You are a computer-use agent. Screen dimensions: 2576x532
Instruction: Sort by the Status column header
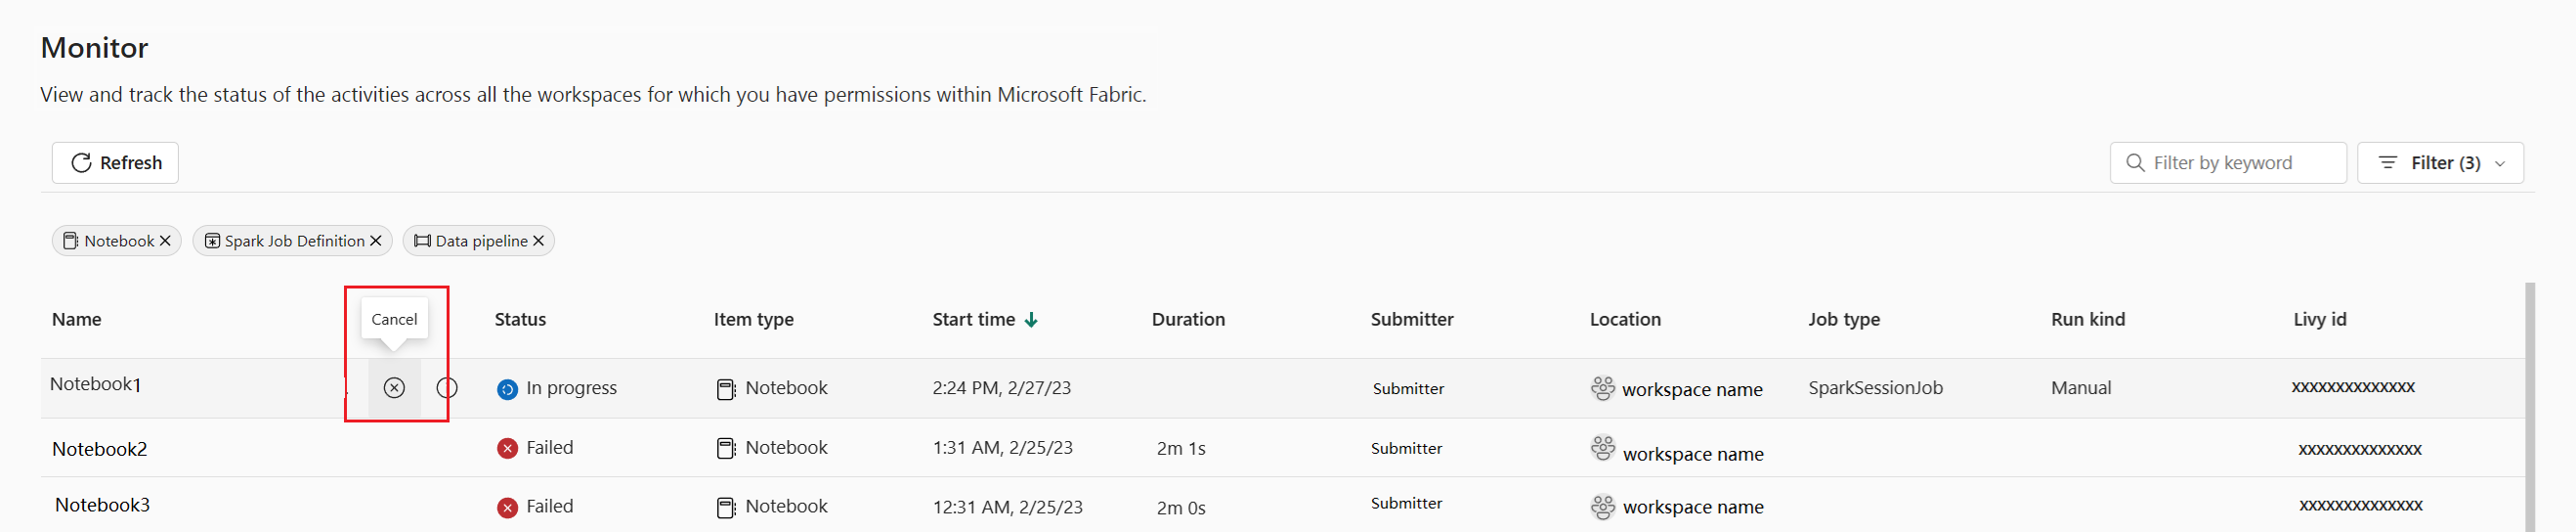(x=520, y=320)
